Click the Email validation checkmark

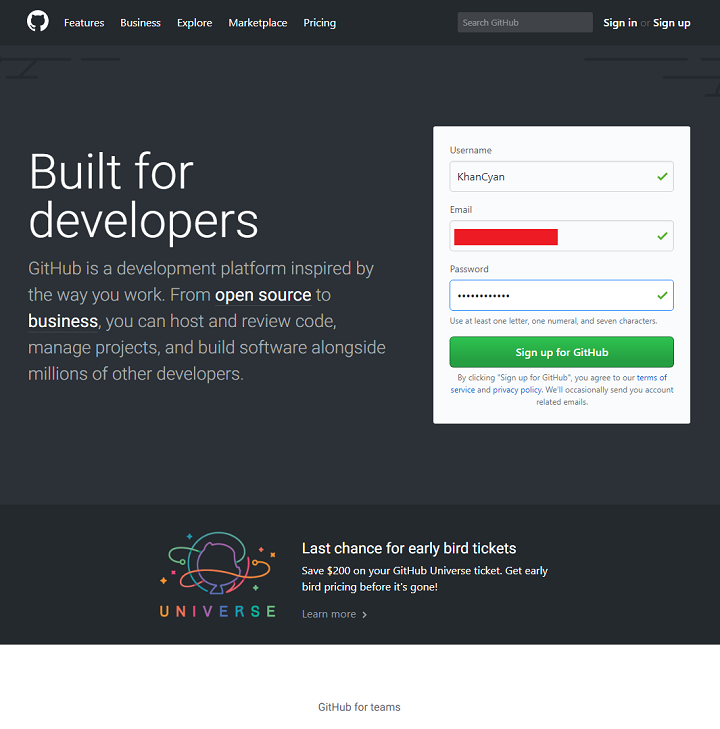coord(662,236)
